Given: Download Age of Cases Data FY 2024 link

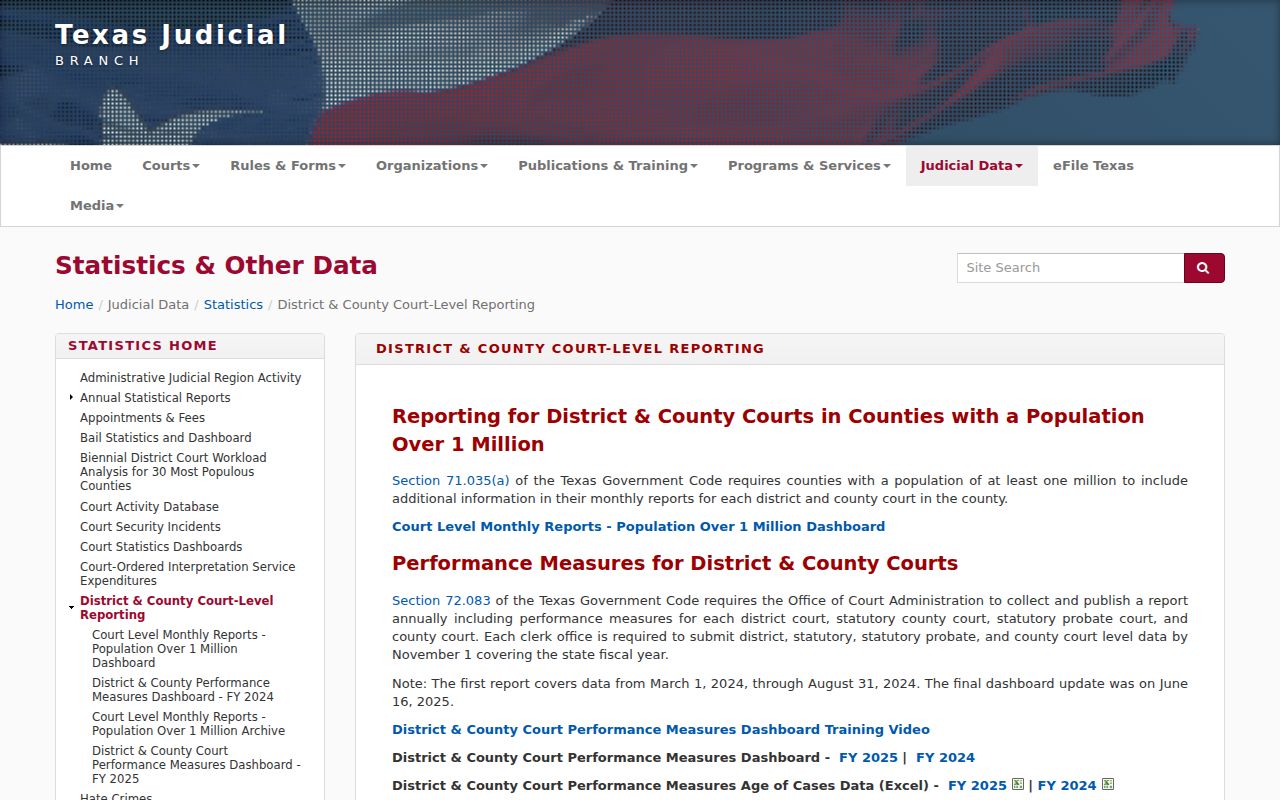Looking at the screenshot, I should point(1067,786).
